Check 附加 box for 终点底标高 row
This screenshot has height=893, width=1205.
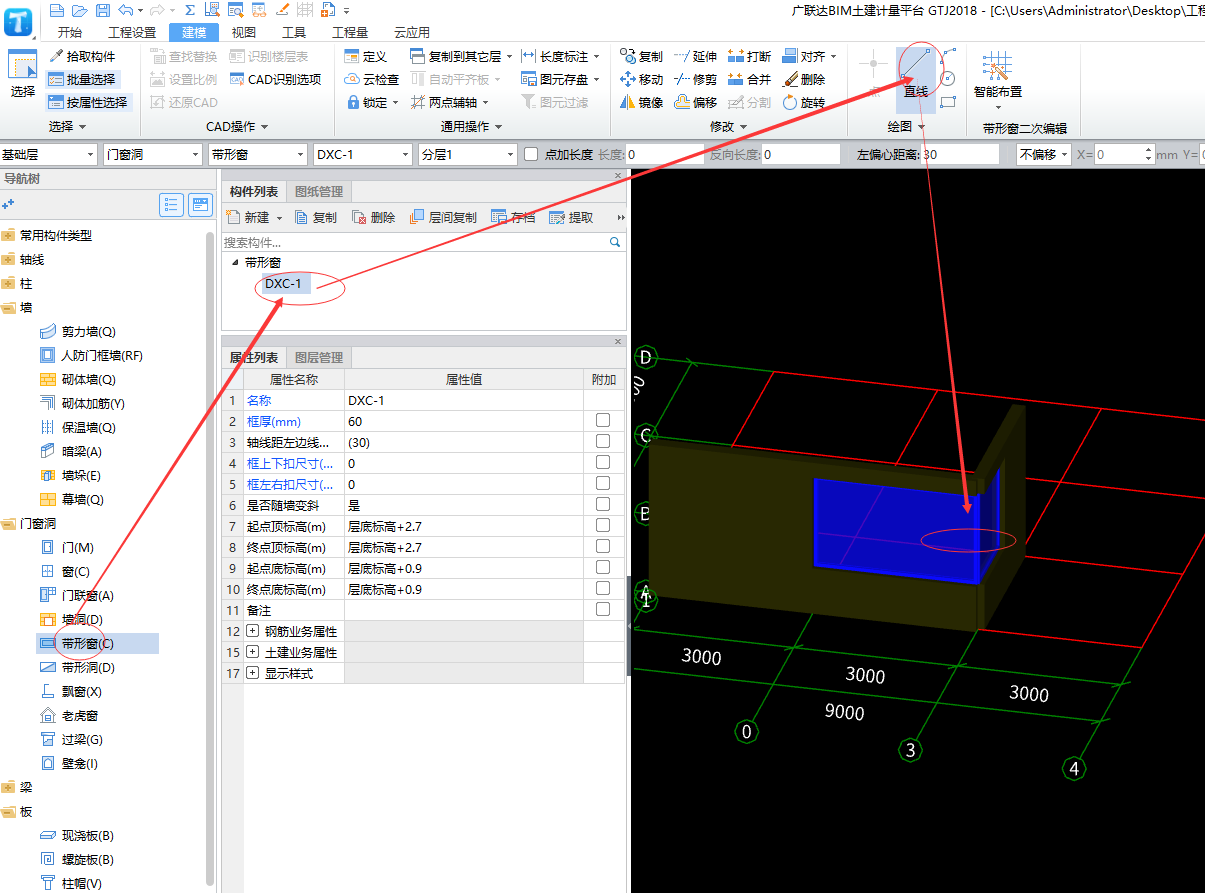click(x=603, y=589)
